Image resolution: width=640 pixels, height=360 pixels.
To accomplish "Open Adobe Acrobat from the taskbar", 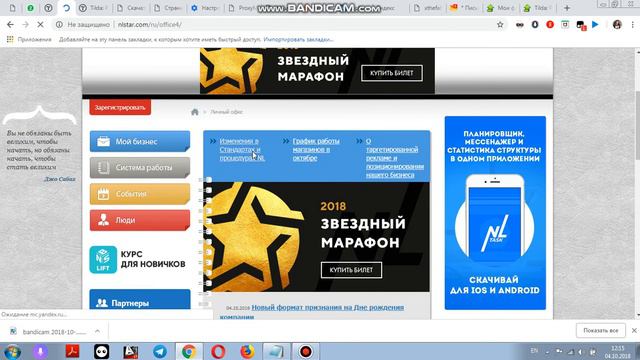I will (73, 351).
